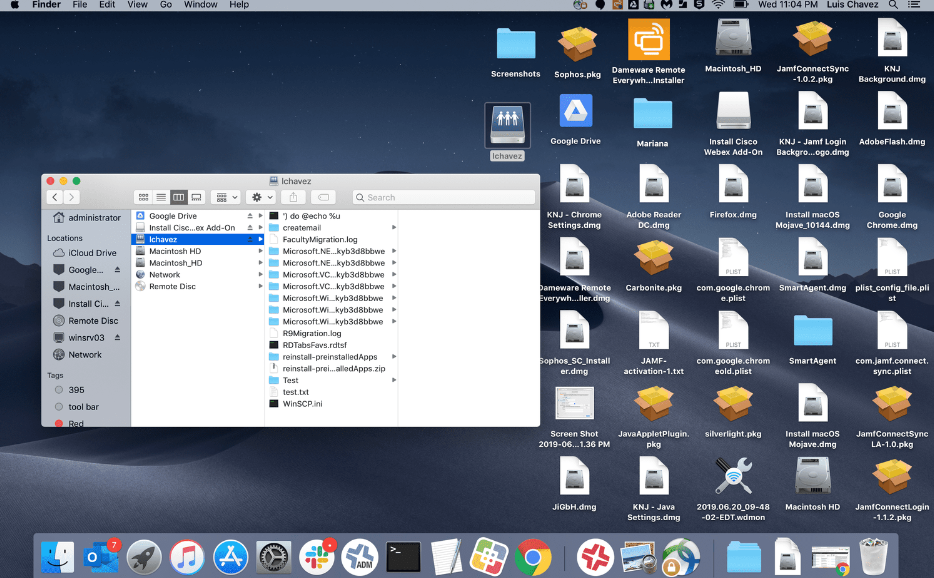Open the Help menu
This screenshot has height=578, width=934.
point(239,5)
